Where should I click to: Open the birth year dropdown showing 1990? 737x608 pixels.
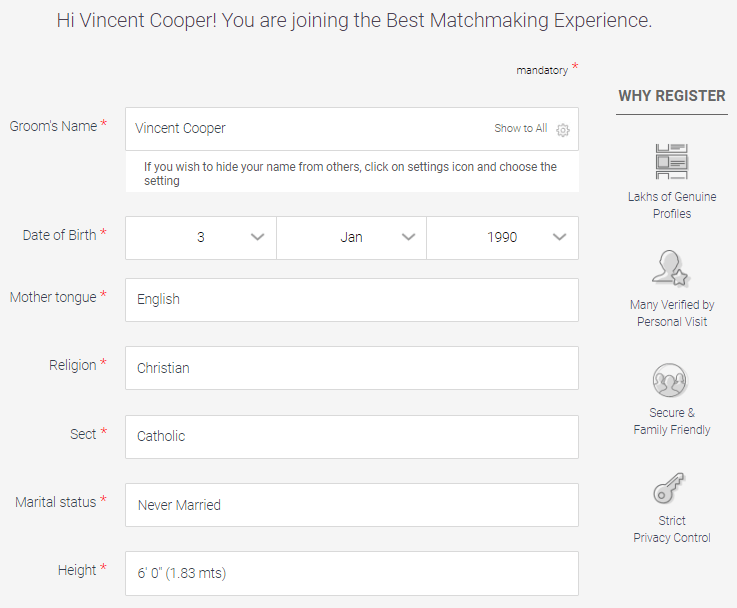(502, 238)
